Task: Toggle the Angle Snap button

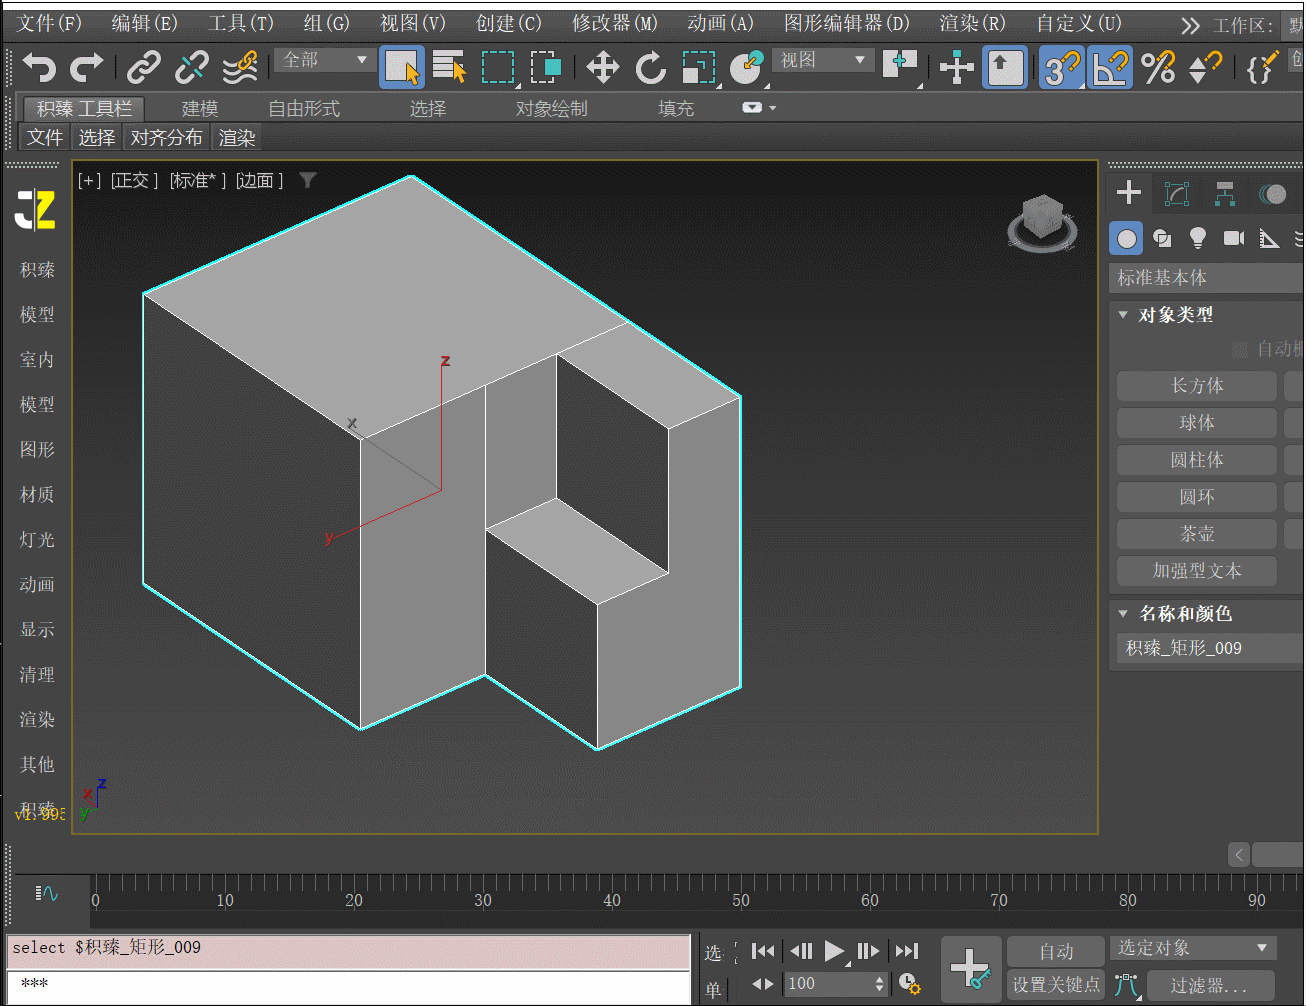Action: click(1110, 68)
